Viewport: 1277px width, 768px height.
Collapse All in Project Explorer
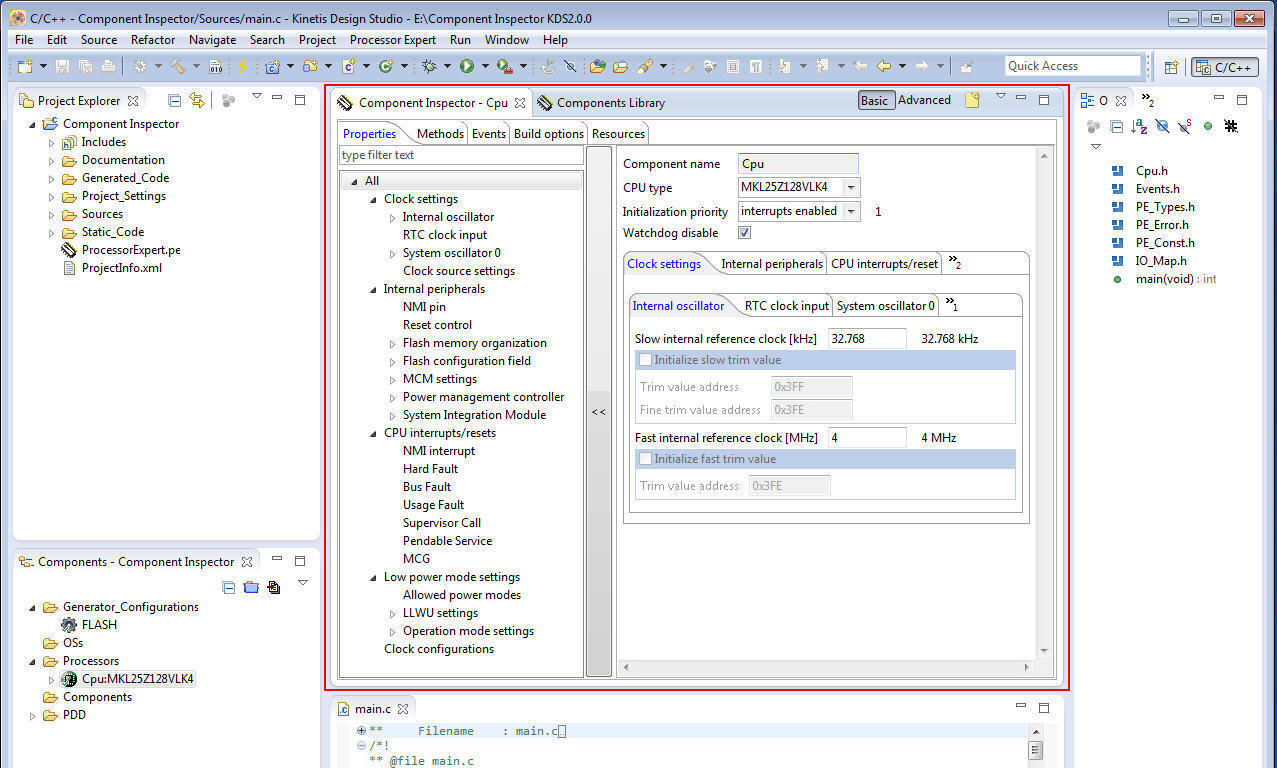tap(175, 100)
